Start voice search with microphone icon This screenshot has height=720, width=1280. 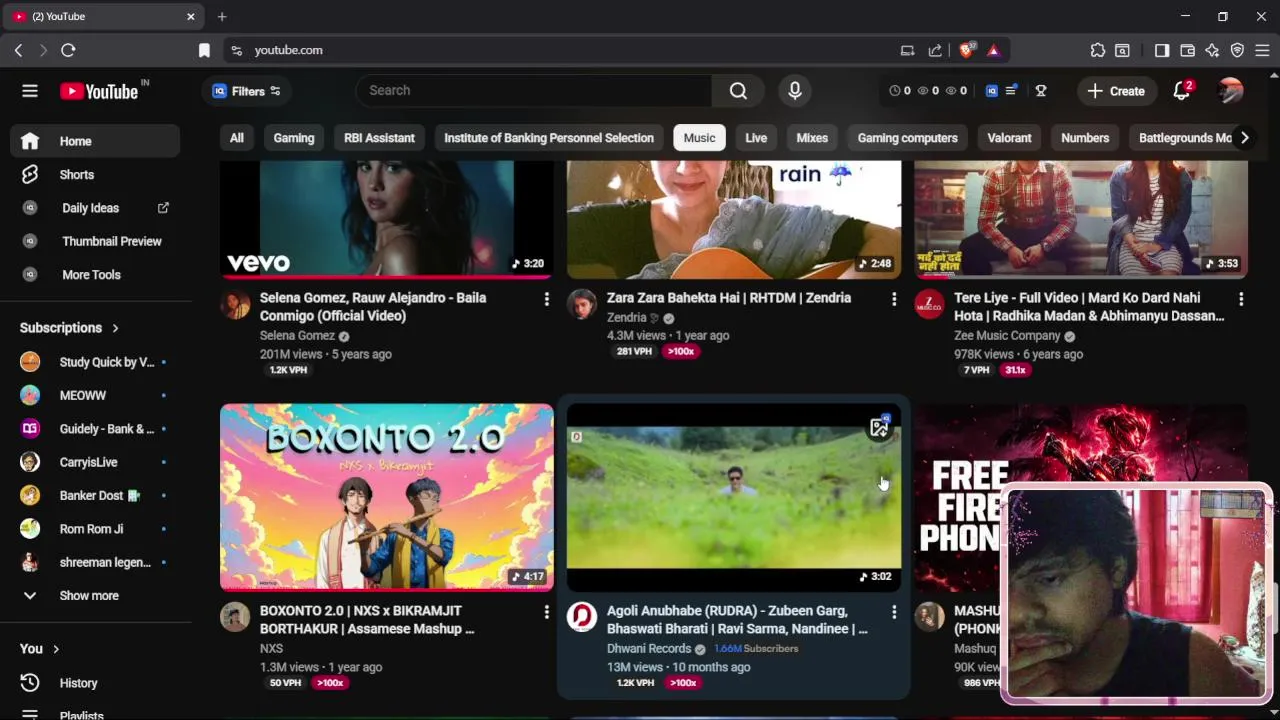(795, 91)
